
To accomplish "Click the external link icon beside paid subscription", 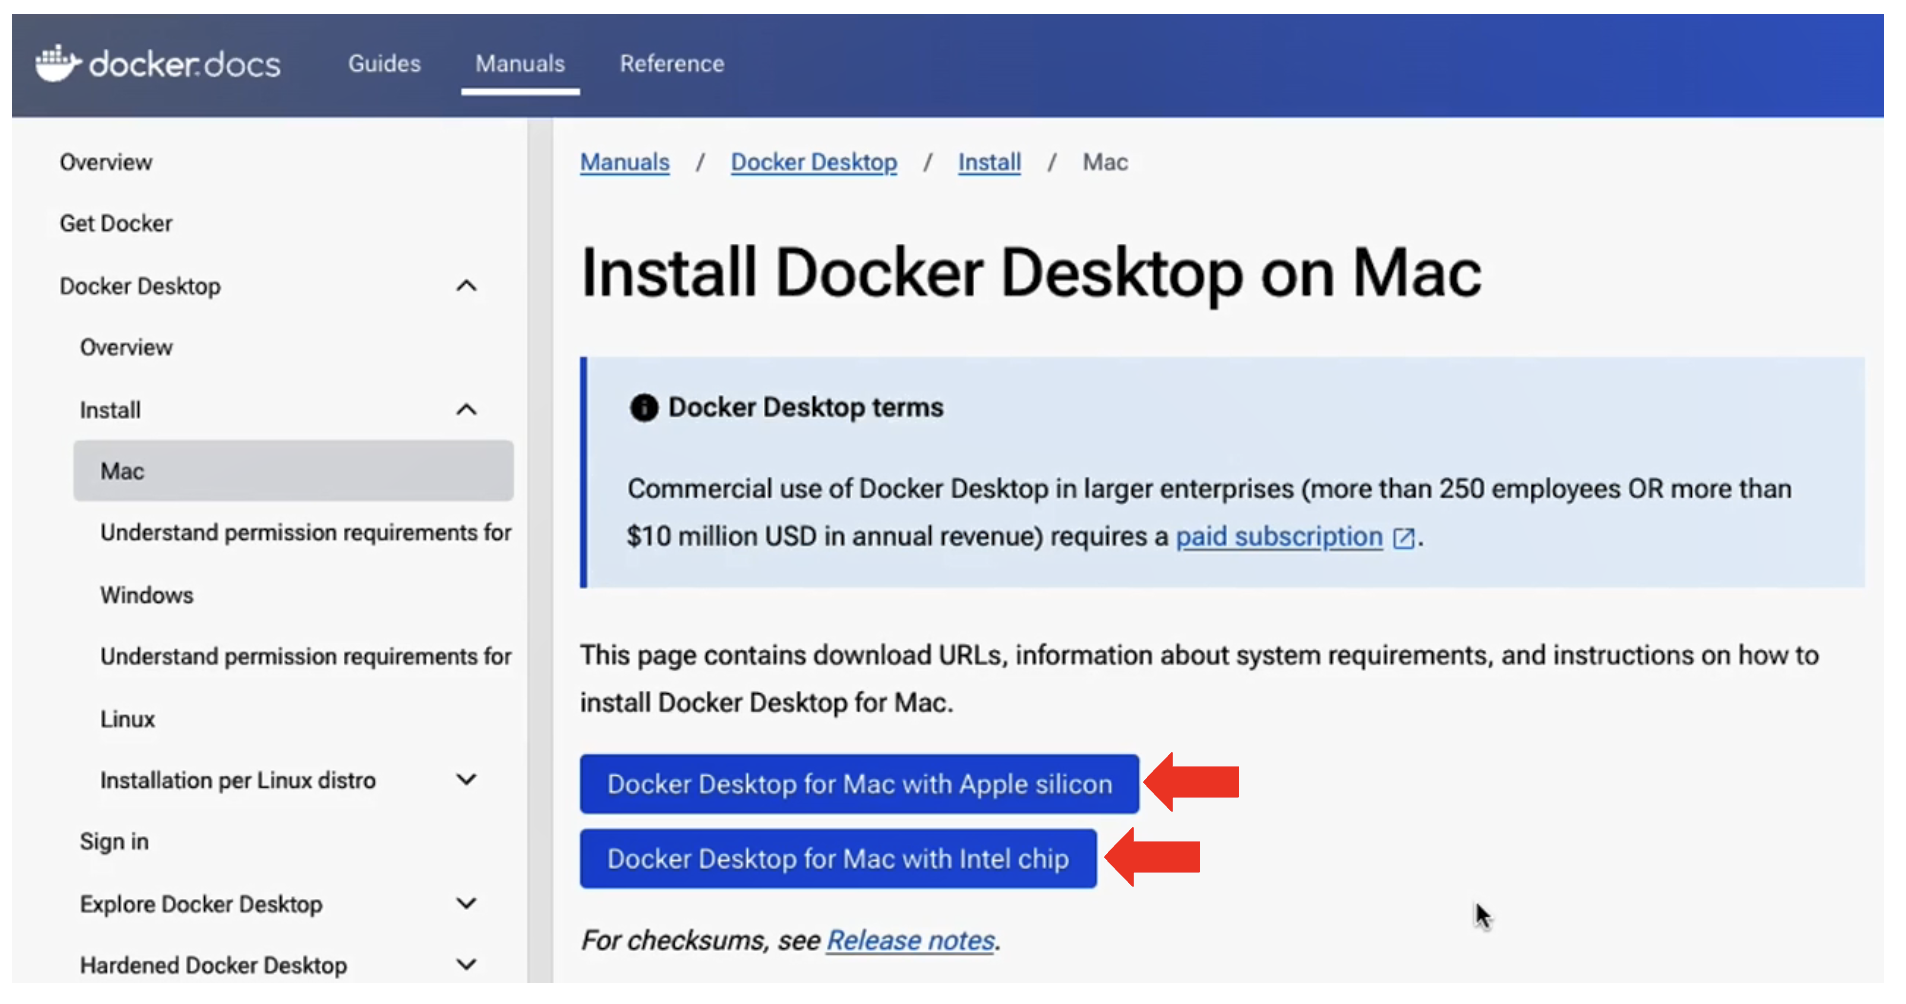I will pos(1404,537).
